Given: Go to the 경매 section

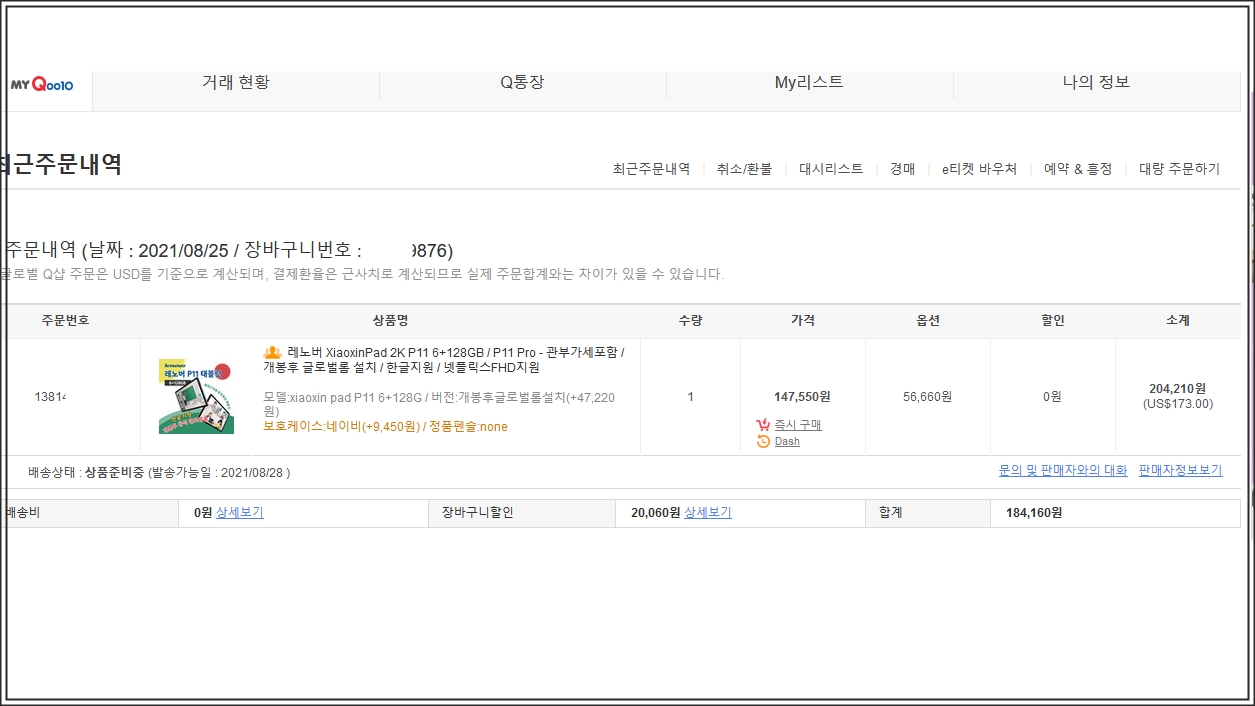Looking at the screenshot, I should [x=902, y=169].
